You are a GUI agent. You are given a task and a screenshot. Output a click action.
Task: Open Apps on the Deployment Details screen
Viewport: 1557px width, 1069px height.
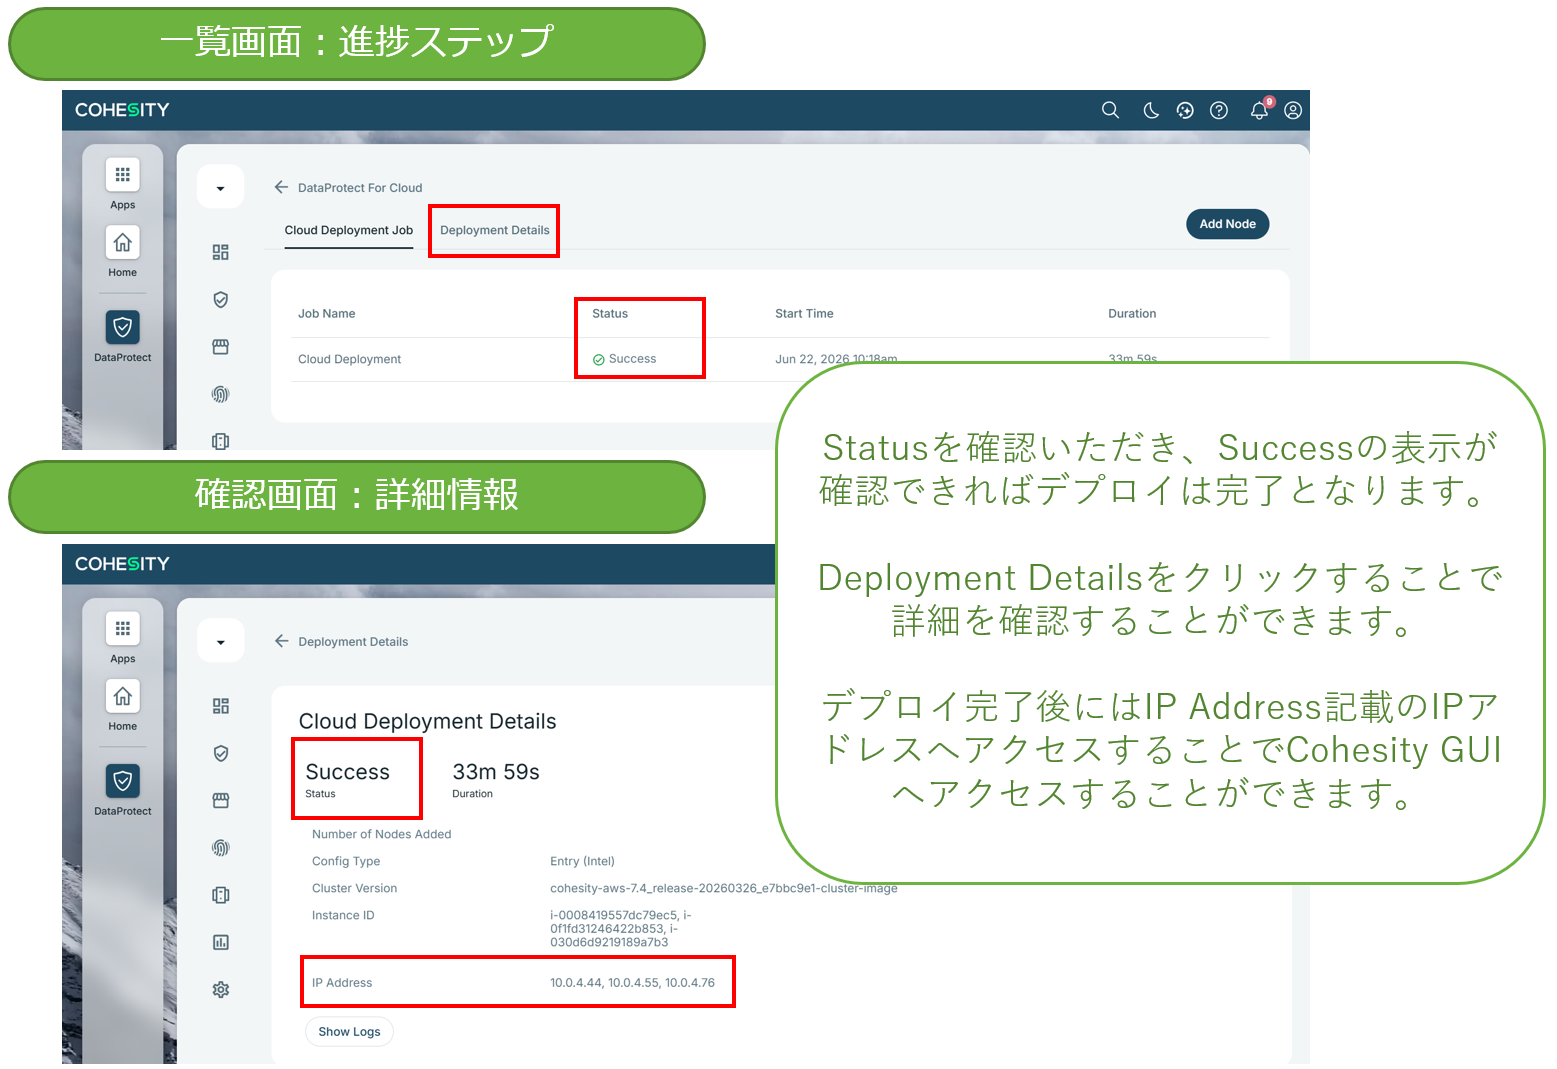tap(123, 638)
